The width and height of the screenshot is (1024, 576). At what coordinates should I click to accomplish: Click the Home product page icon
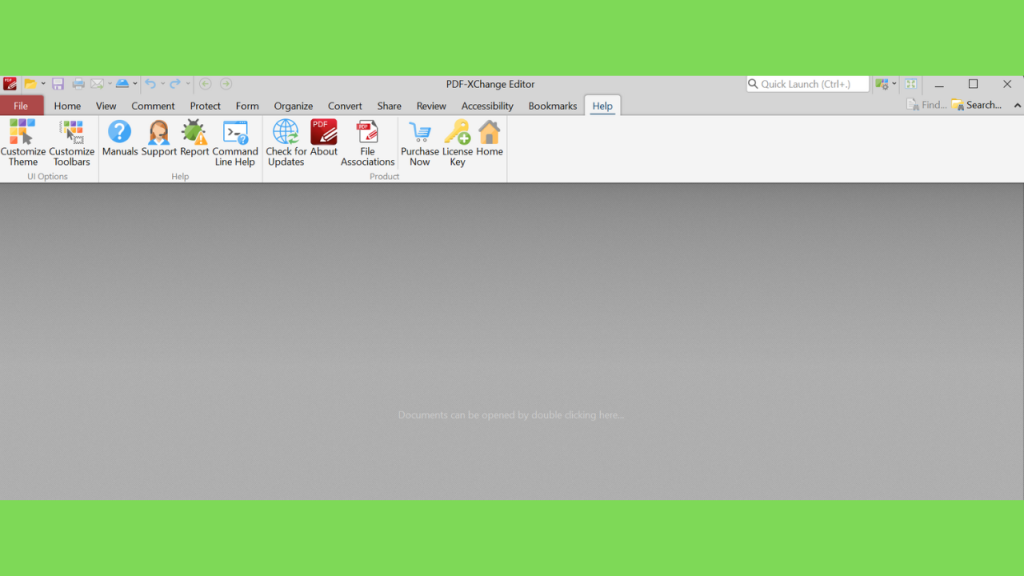(489, 138)
